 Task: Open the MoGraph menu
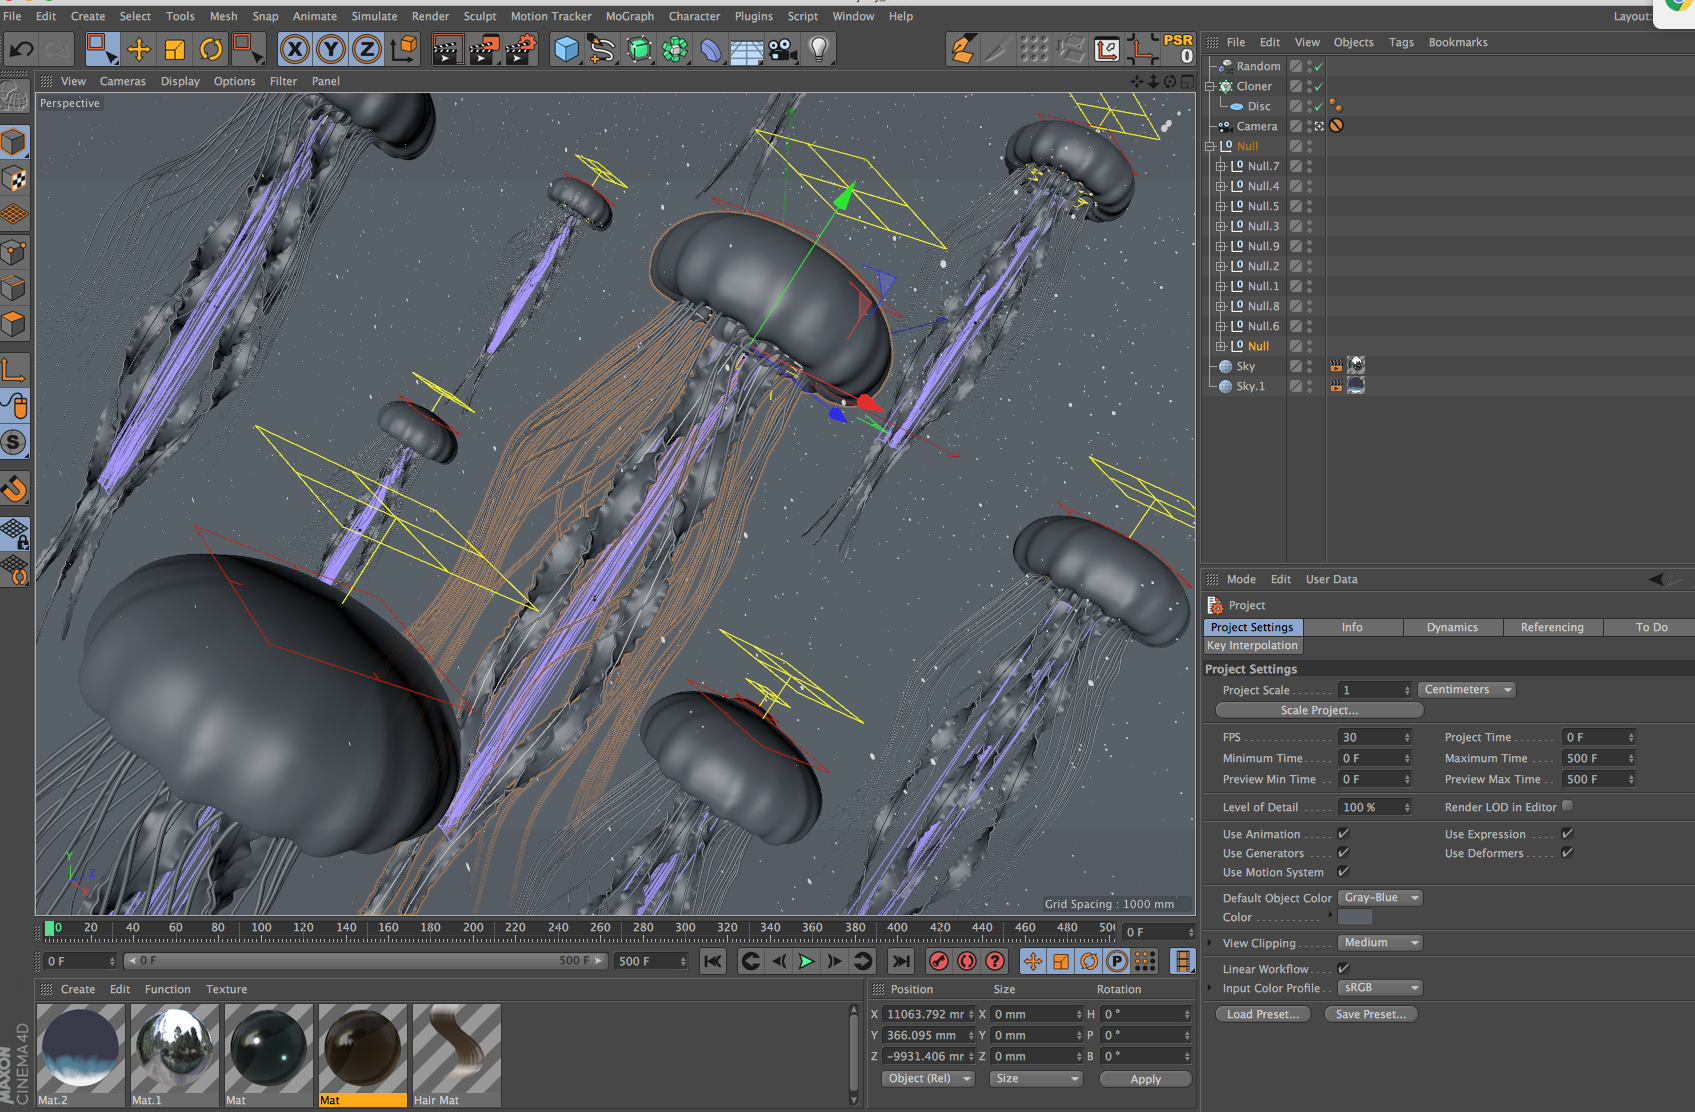629,16
